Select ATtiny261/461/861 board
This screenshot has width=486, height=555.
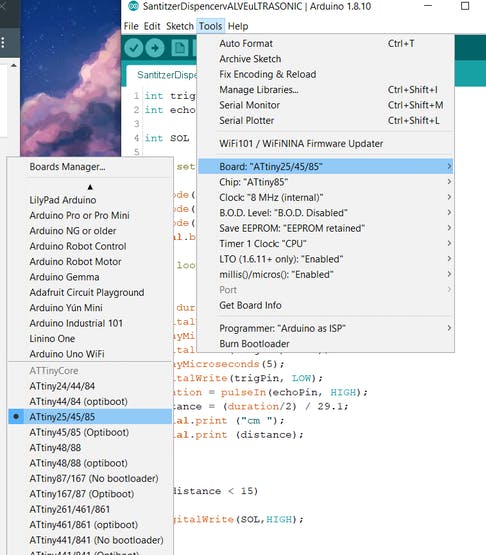90,509
